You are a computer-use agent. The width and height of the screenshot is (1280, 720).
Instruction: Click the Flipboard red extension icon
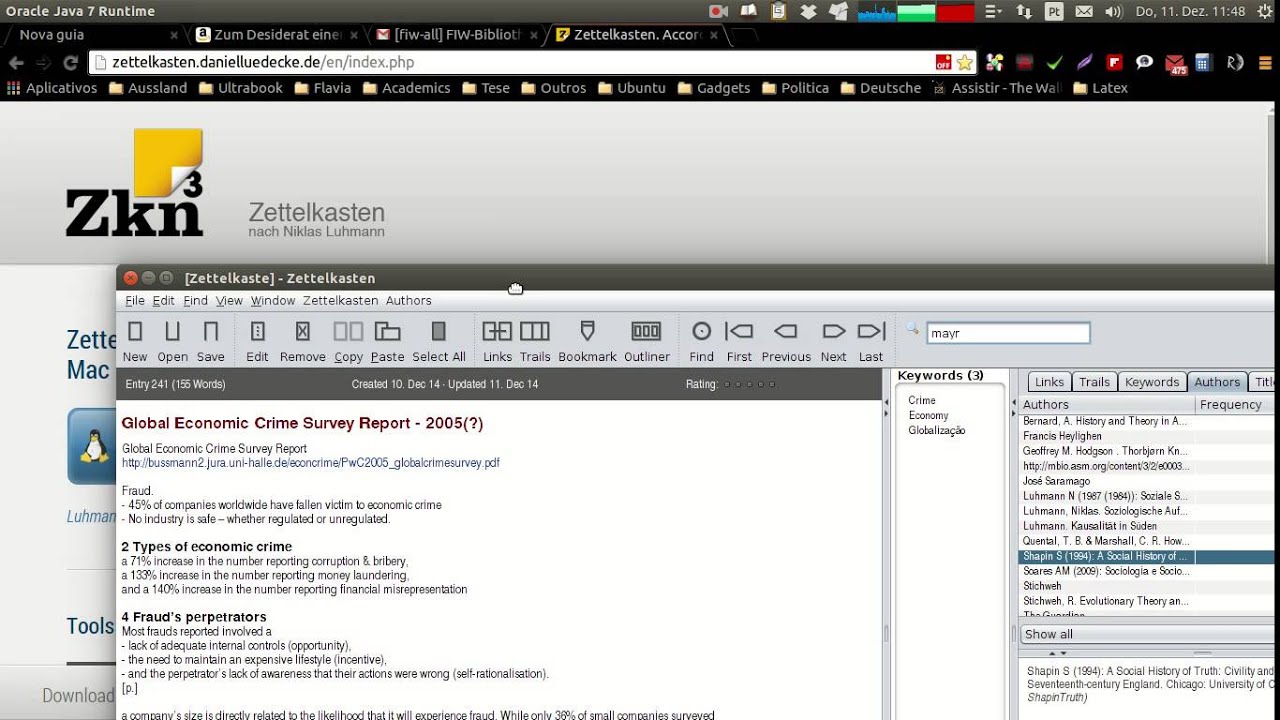[1114, 62]
